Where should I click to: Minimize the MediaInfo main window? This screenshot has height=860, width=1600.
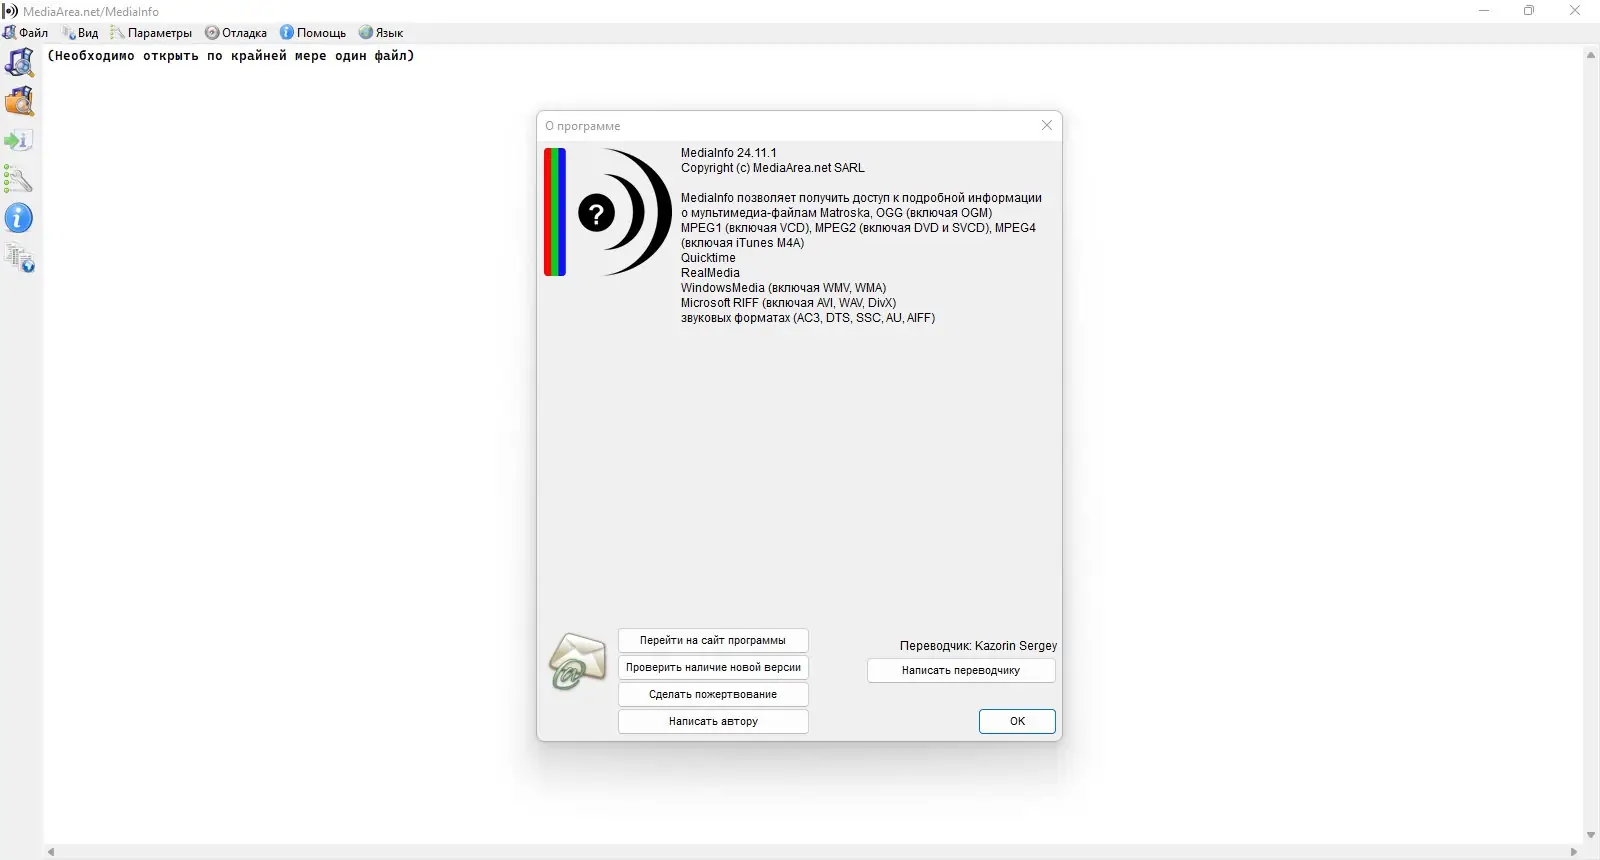[1484, 11]
